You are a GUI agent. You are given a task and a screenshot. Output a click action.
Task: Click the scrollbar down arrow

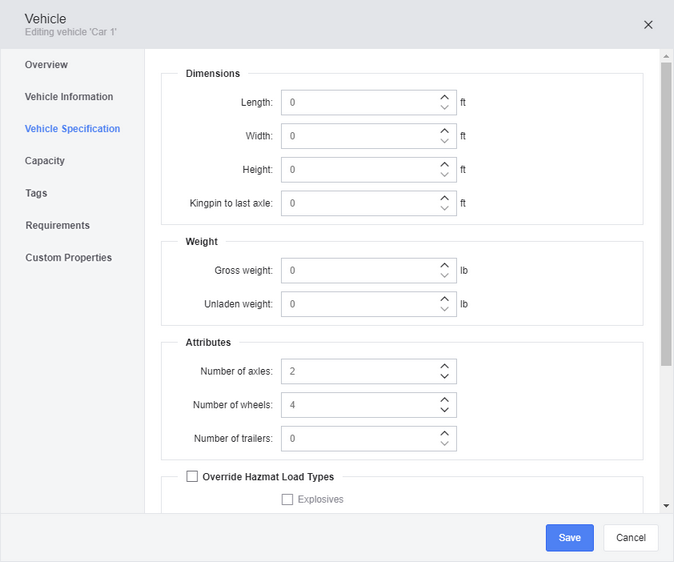coord(666,506)
